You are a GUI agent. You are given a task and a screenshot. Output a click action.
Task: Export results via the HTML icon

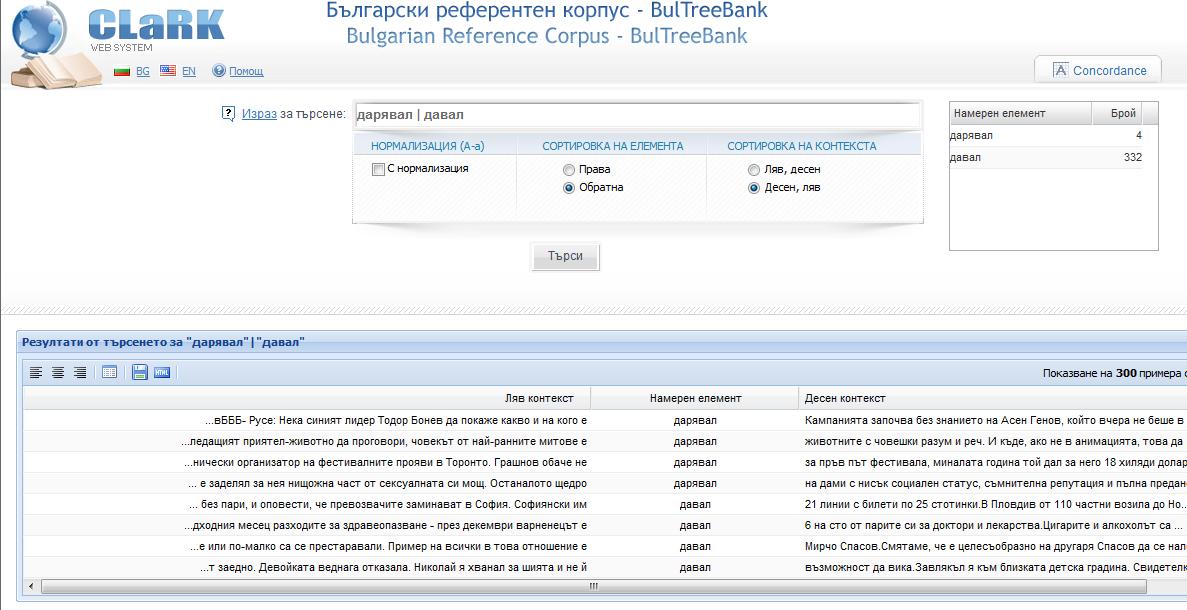162,372
